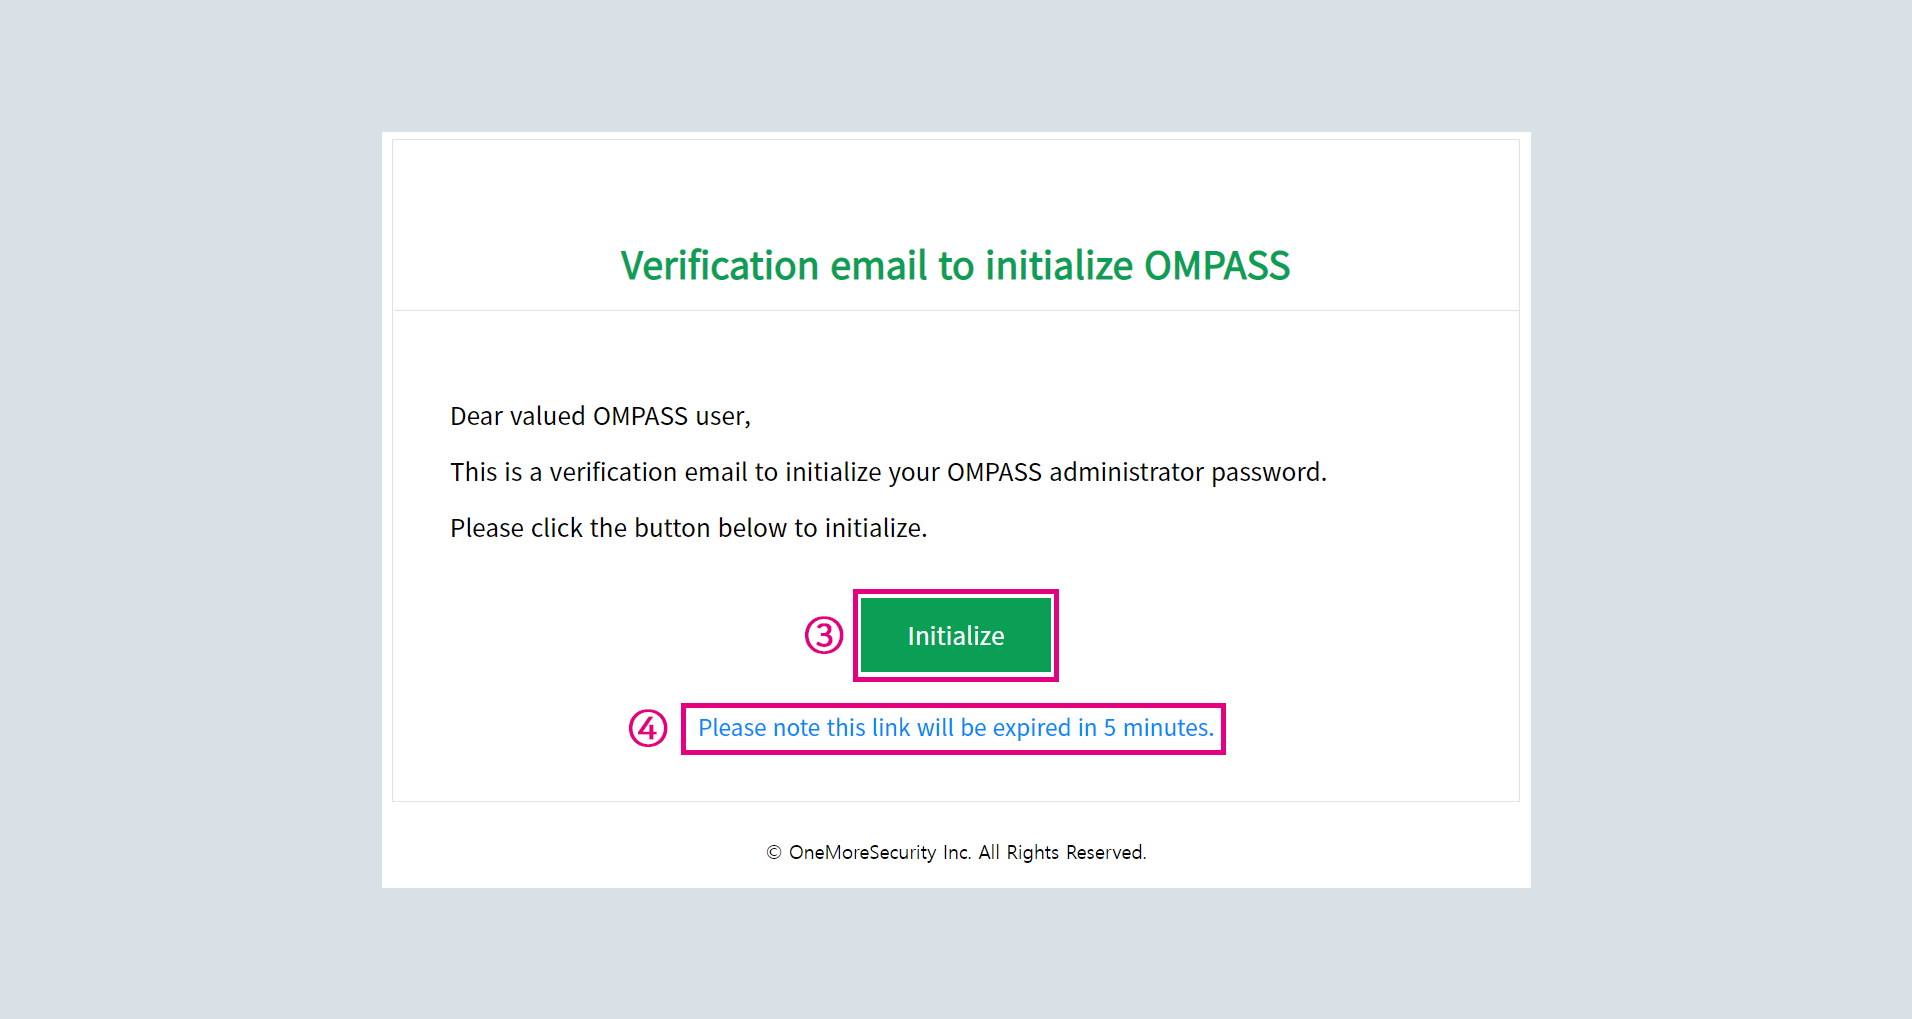Click the "Dear valued OMPASS user," greeting
This screenshot has width=1912, height=1019.
[x=600, y=416]
